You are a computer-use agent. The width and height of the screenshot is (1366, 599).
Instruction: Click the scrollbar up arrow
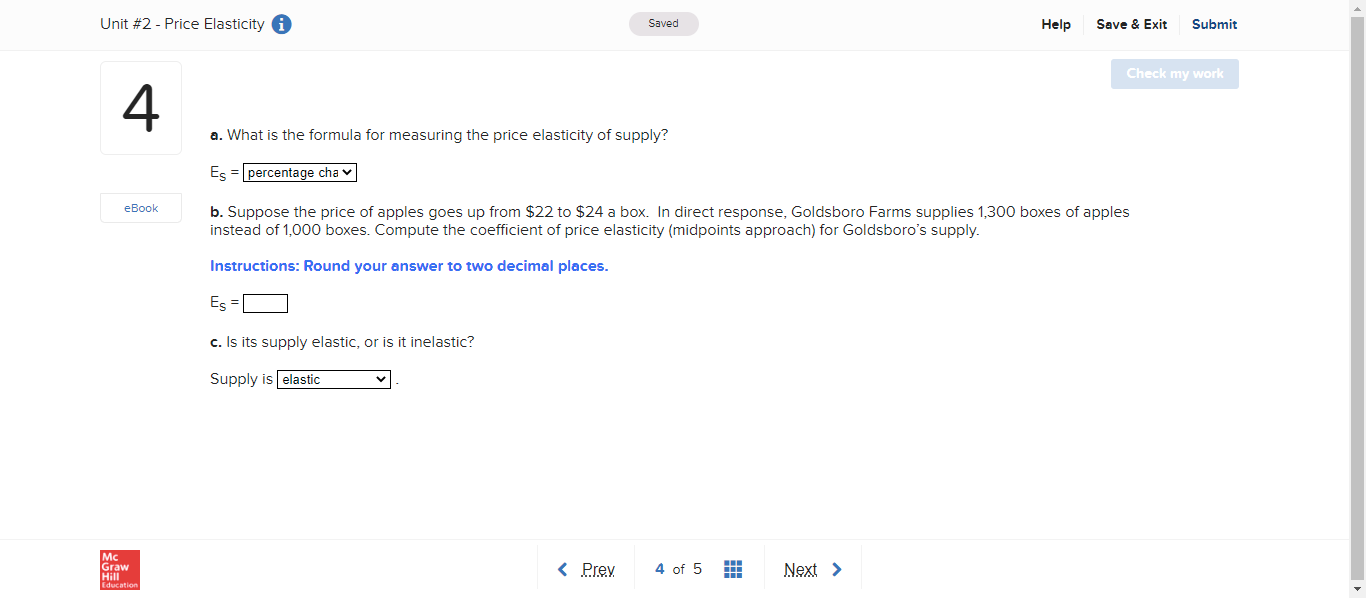(1358, 8)
